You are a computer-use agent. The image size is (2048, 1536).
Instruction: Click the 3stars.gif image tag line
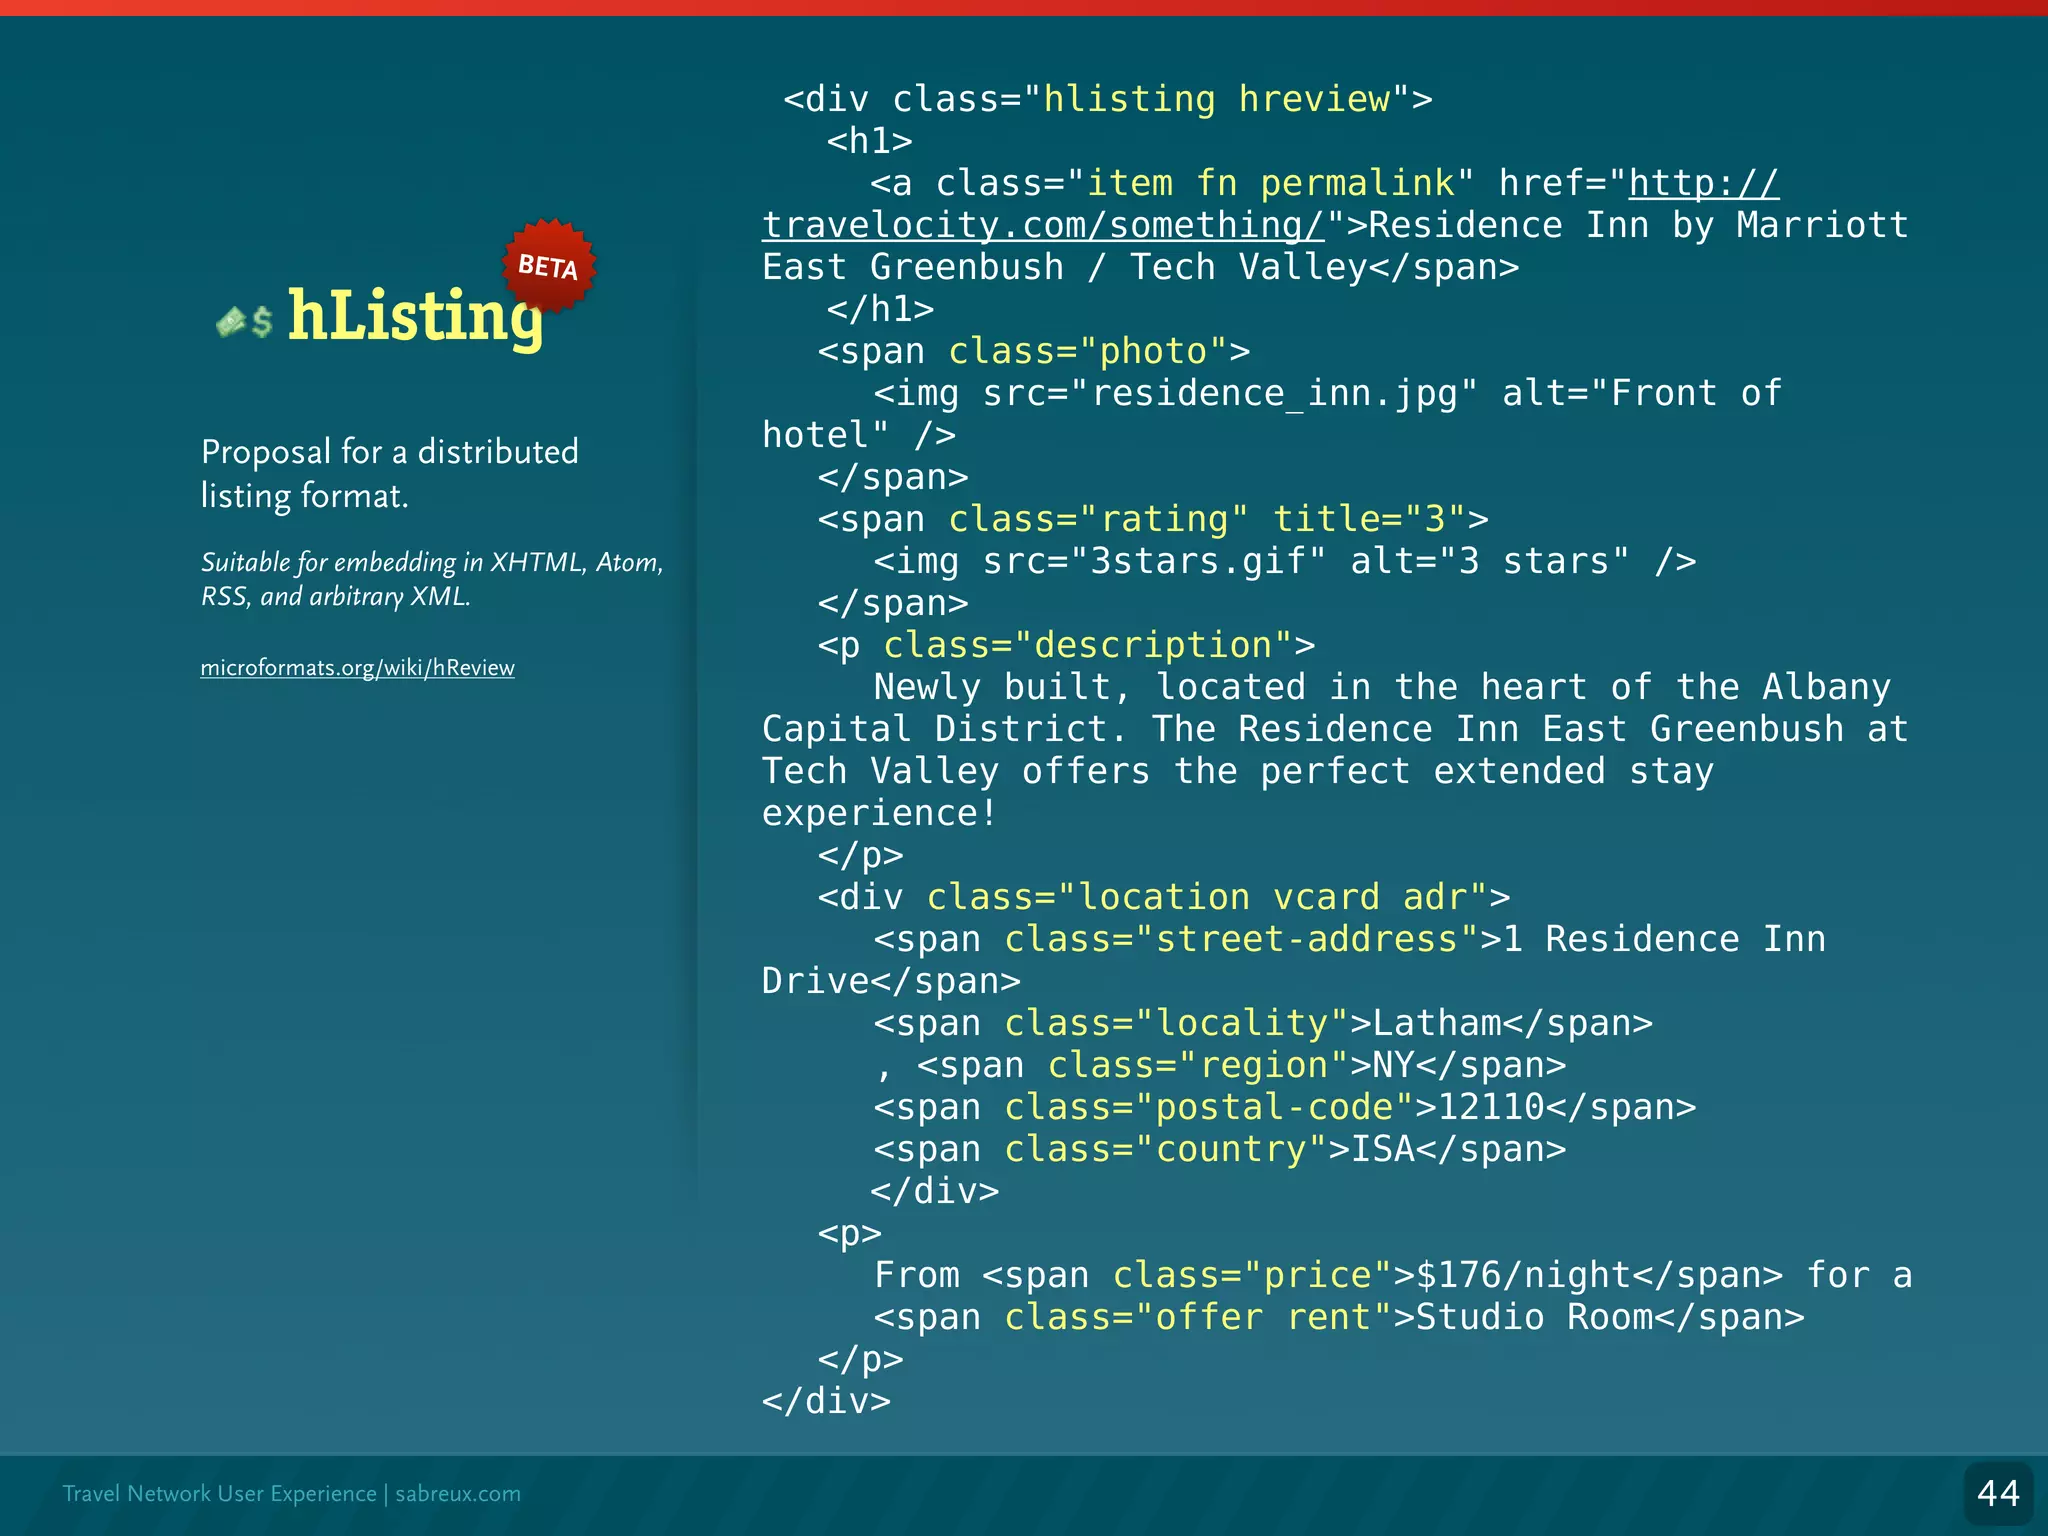point(1285,561)
